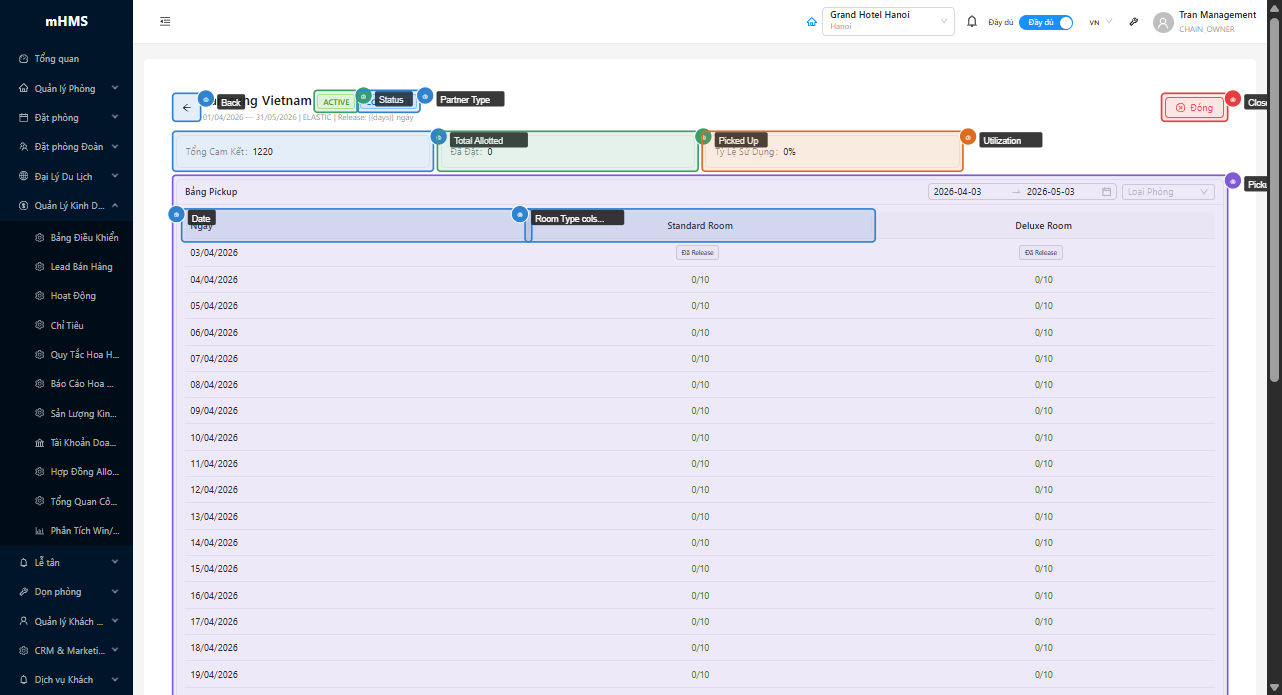Expand the Quản lý Phòng sidebar menu
The image size is (1282, 695).
pyautogui.click(x=68, y=88)
